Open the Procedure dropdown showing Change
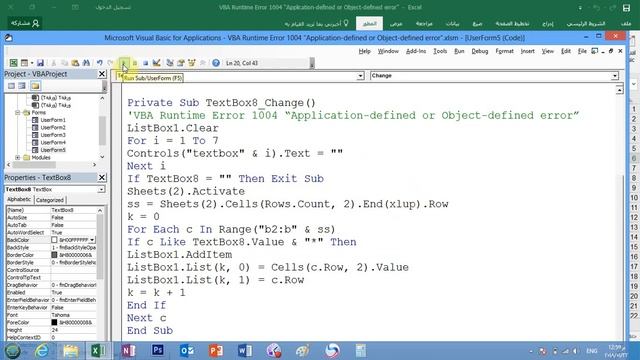 pyautogui.click(x=615, y=76)
